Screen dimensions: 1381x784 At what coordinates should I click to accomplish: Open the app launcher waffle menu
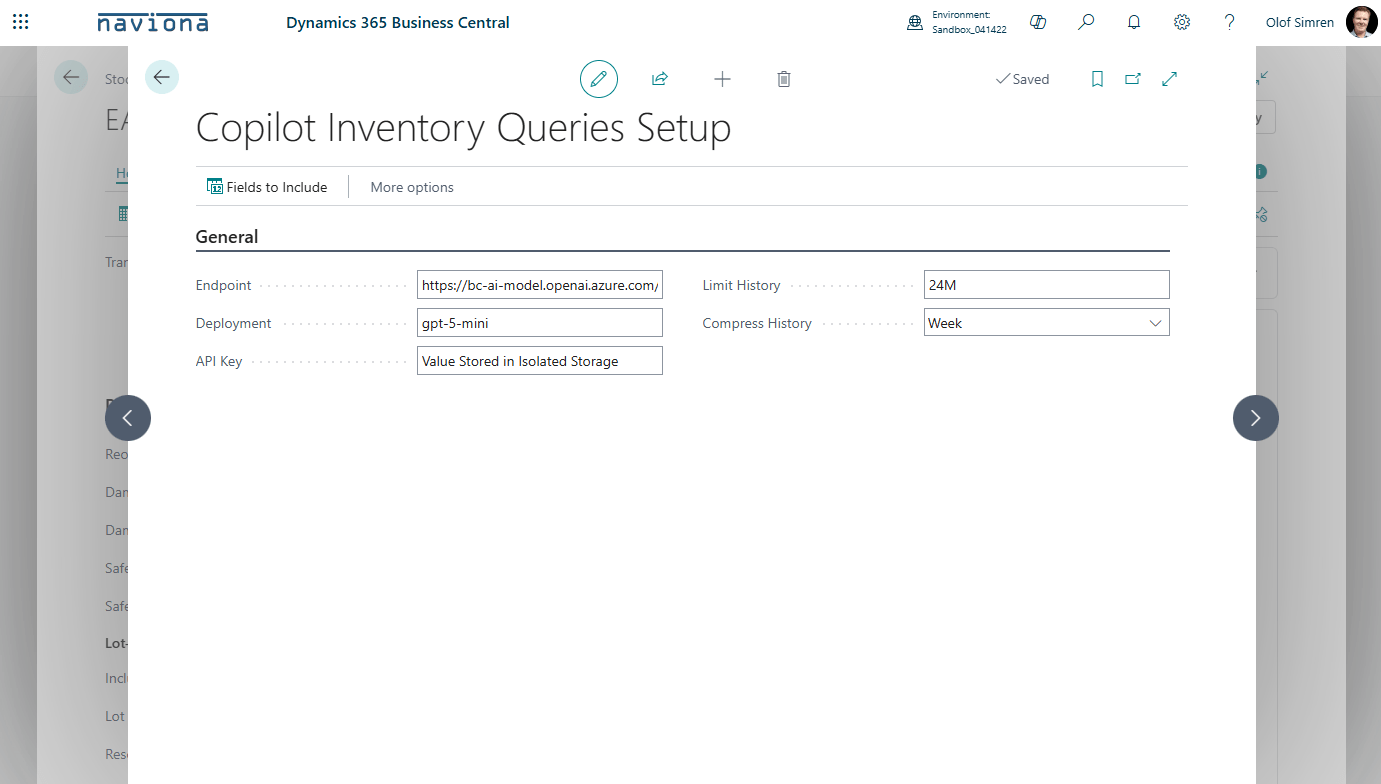21,22
